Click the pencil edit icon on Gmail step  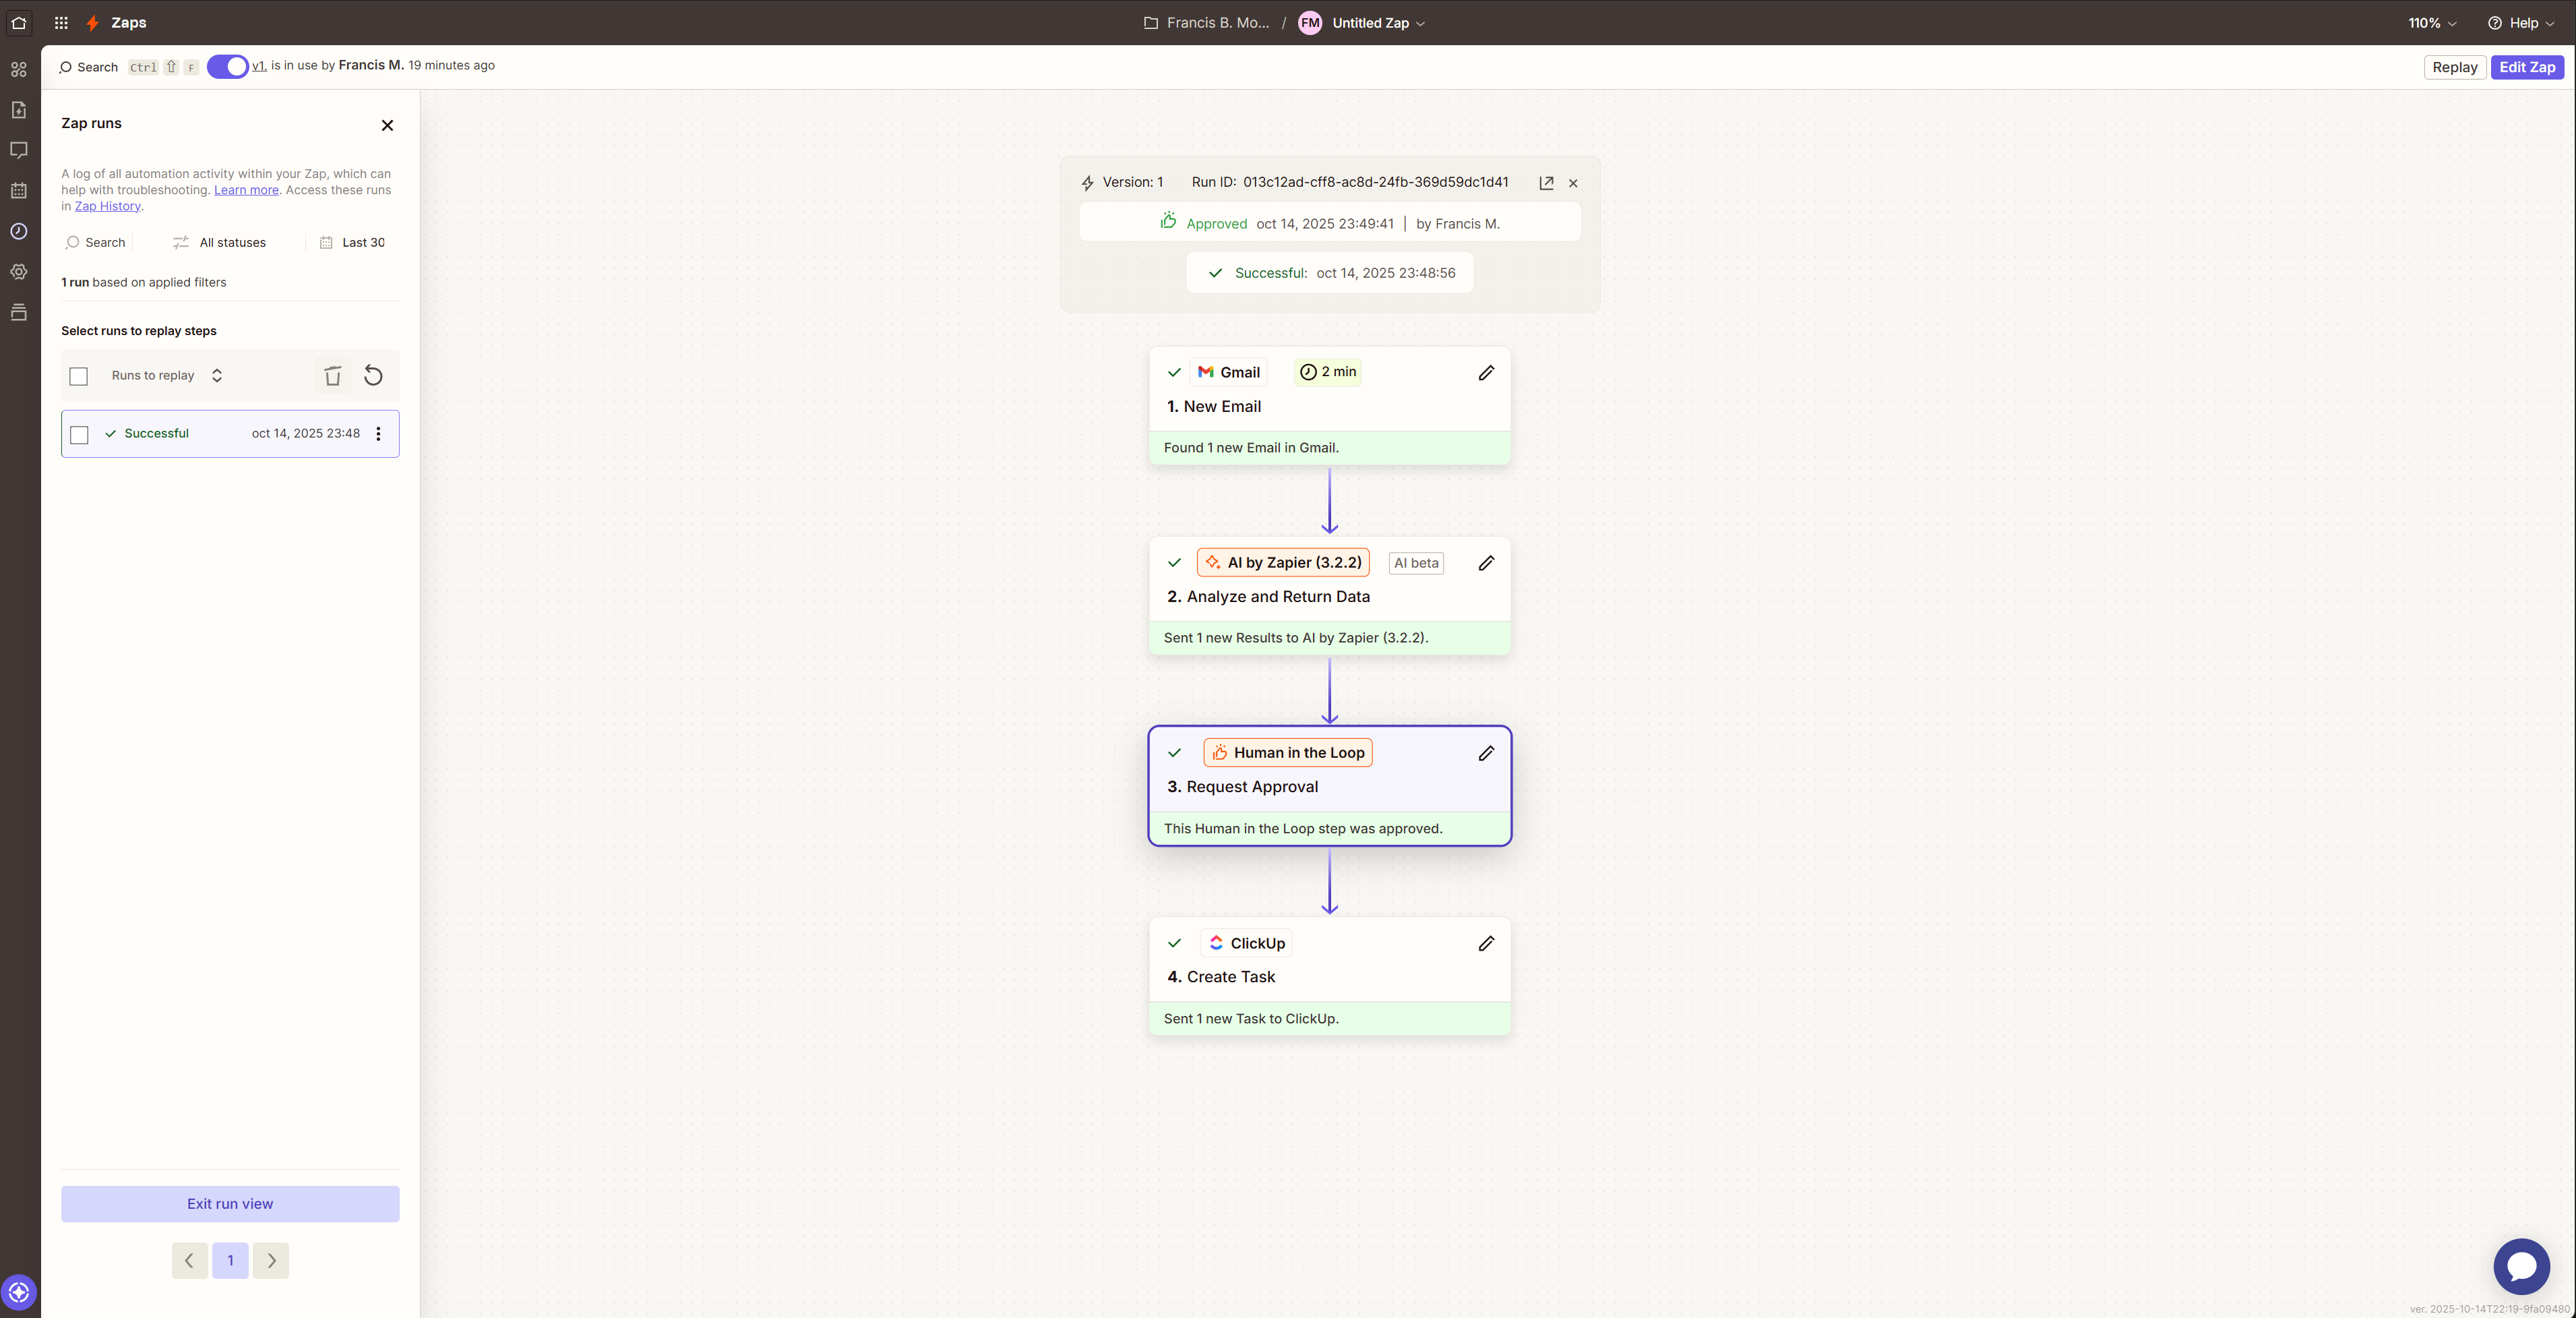(x=1486, y=372)
